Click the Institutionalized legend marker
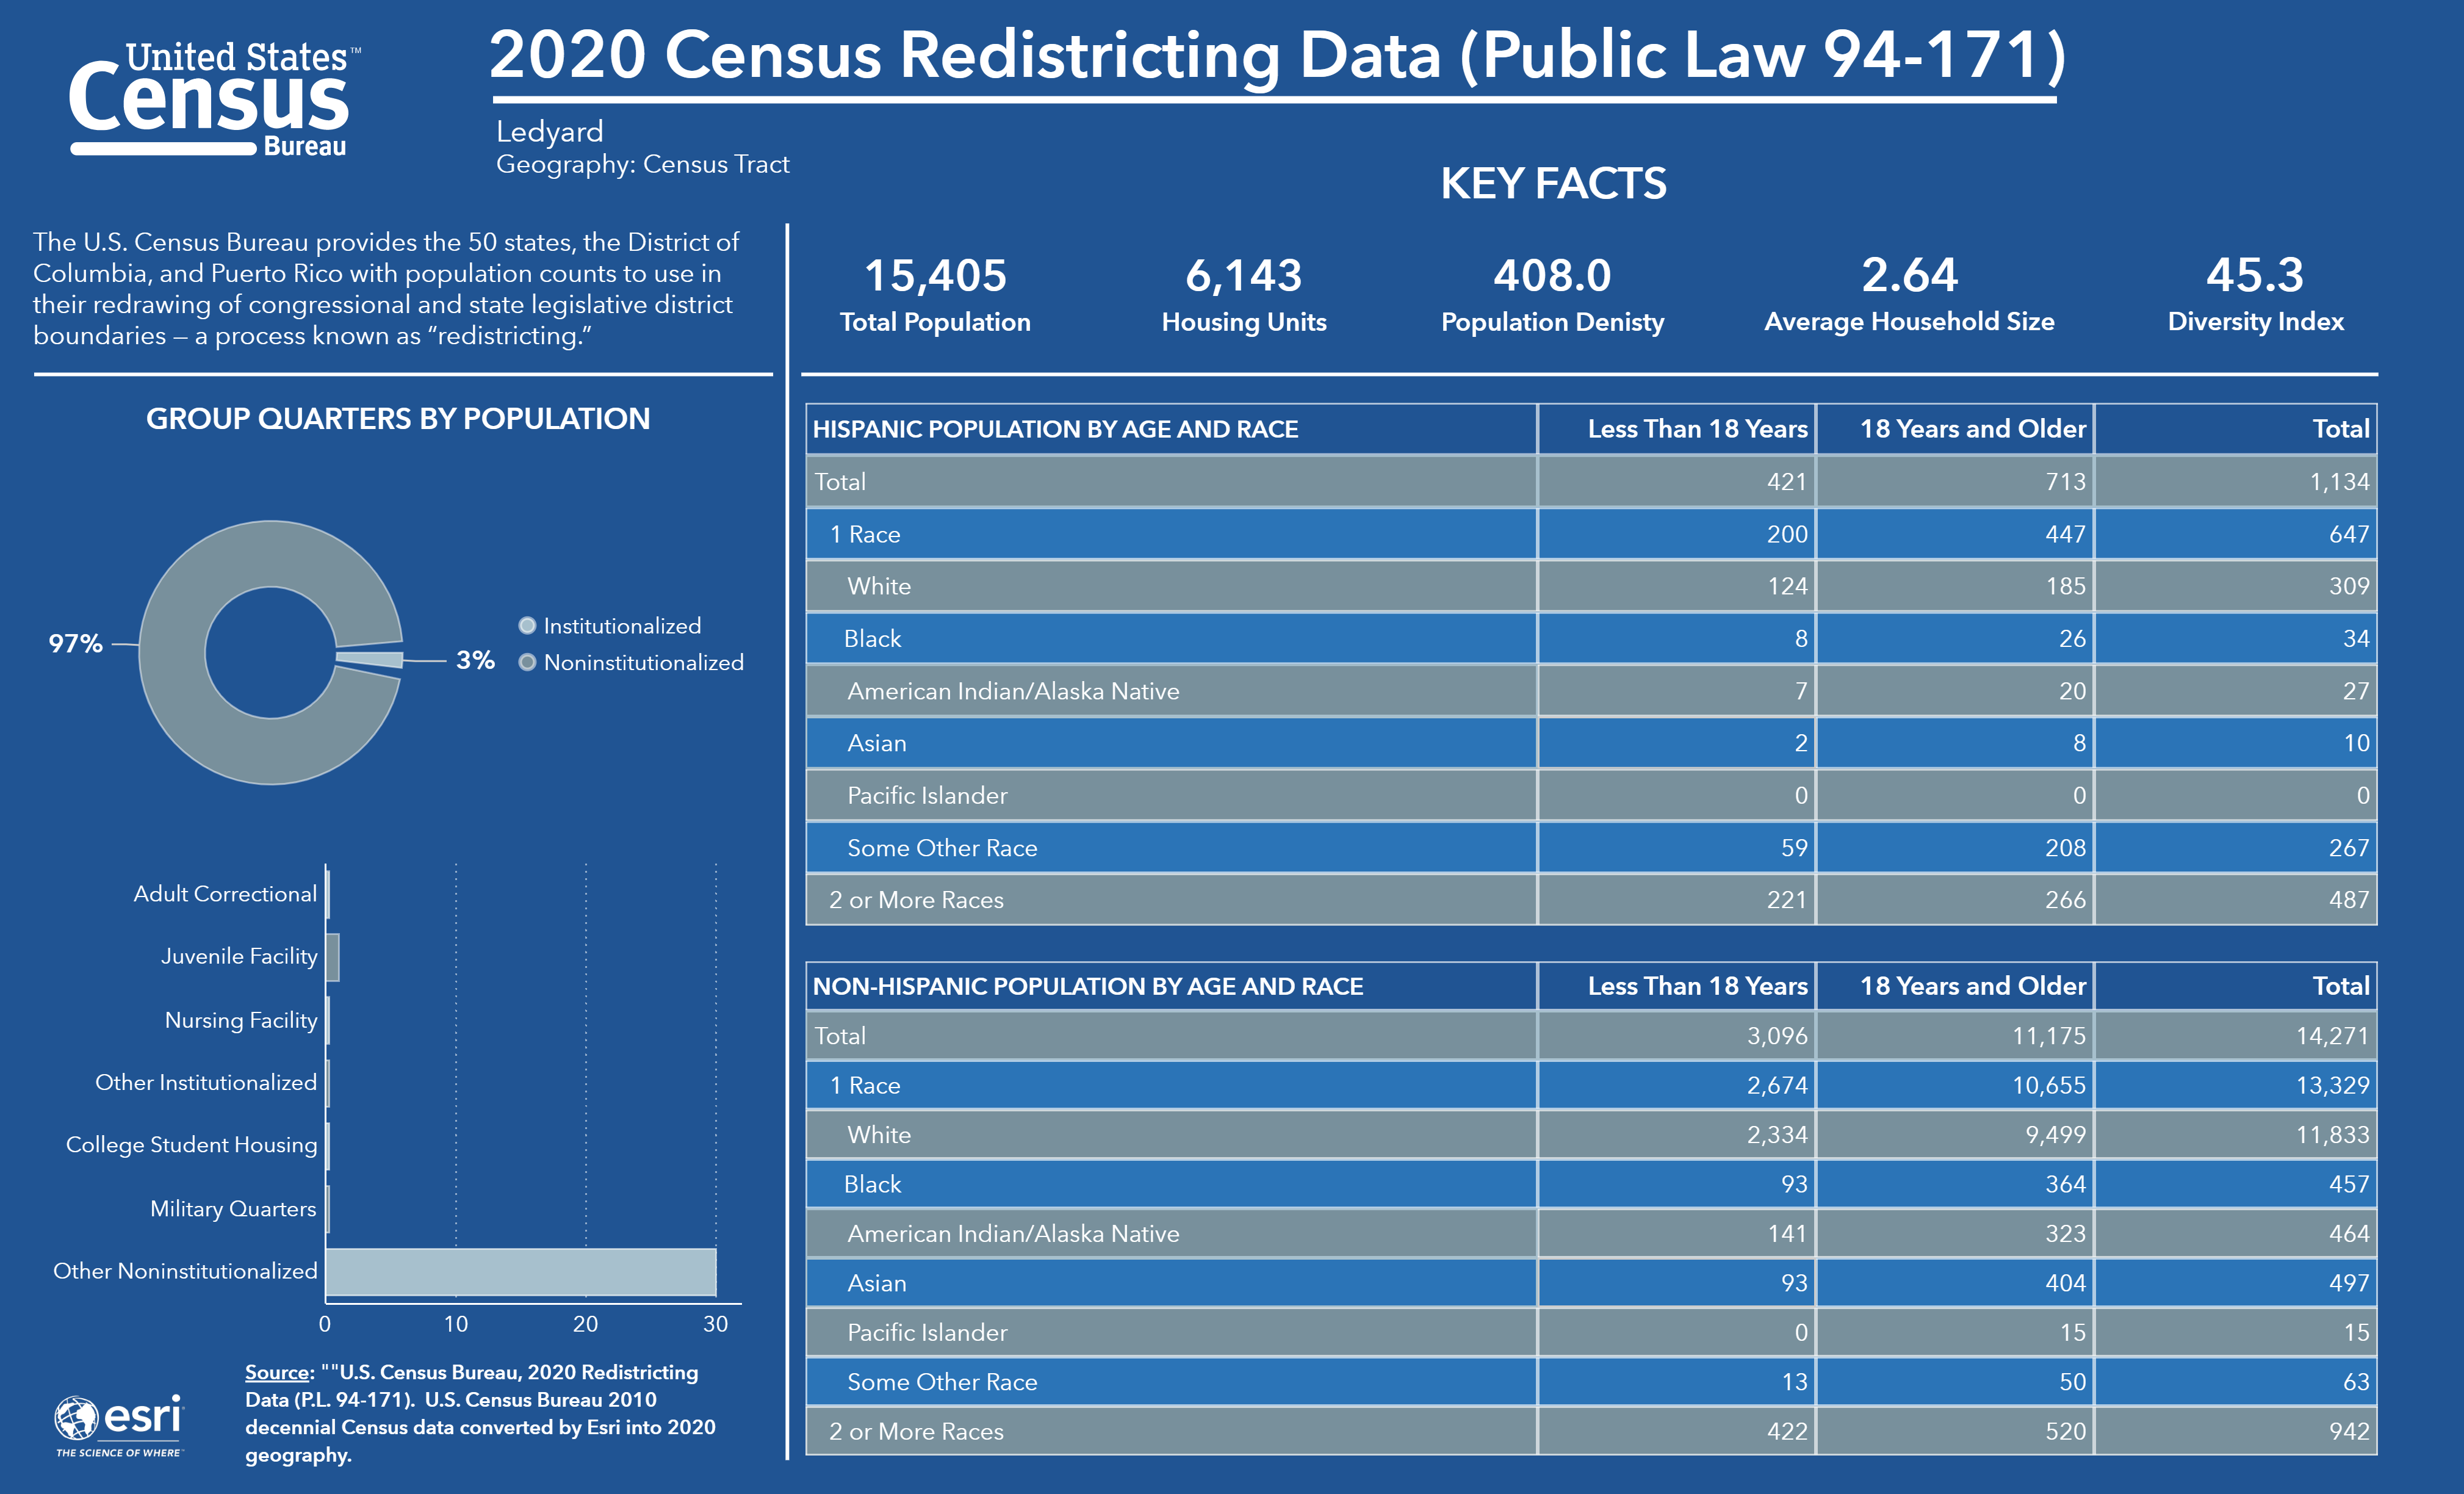The image size is (2464, 1494). point(527,626)
